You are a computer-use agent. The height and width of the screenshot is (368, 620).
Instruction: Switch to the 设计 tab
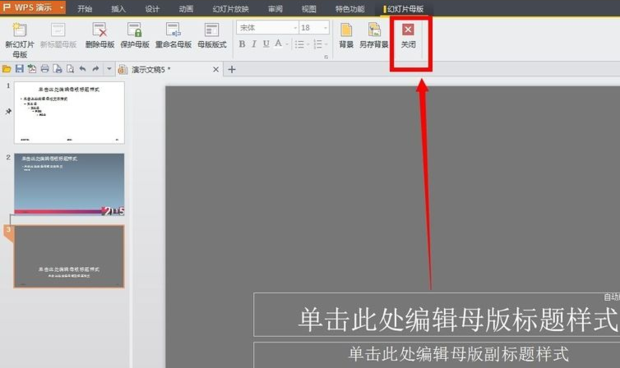tap(152, 9)
